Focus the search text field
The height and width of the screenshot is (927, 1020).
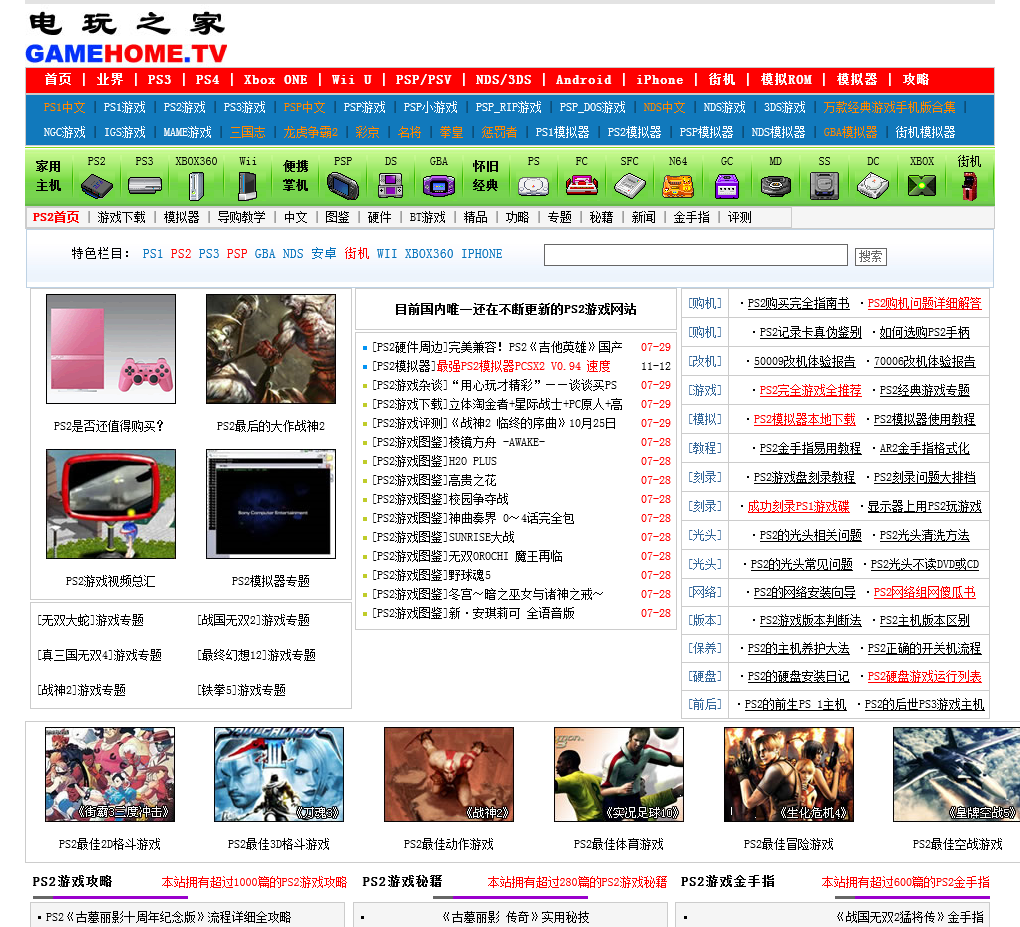(x=695, y=255)
